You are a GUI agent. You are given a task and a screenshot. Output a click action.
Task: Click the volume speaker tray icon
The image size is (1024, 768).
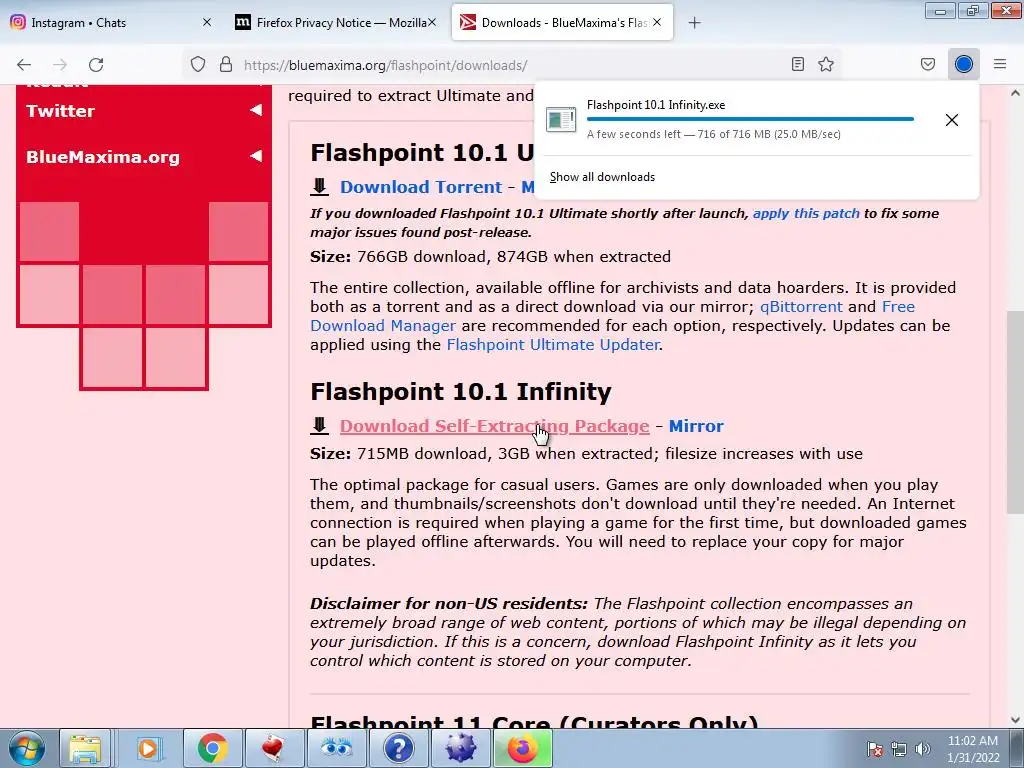click(x=922, y=749)
